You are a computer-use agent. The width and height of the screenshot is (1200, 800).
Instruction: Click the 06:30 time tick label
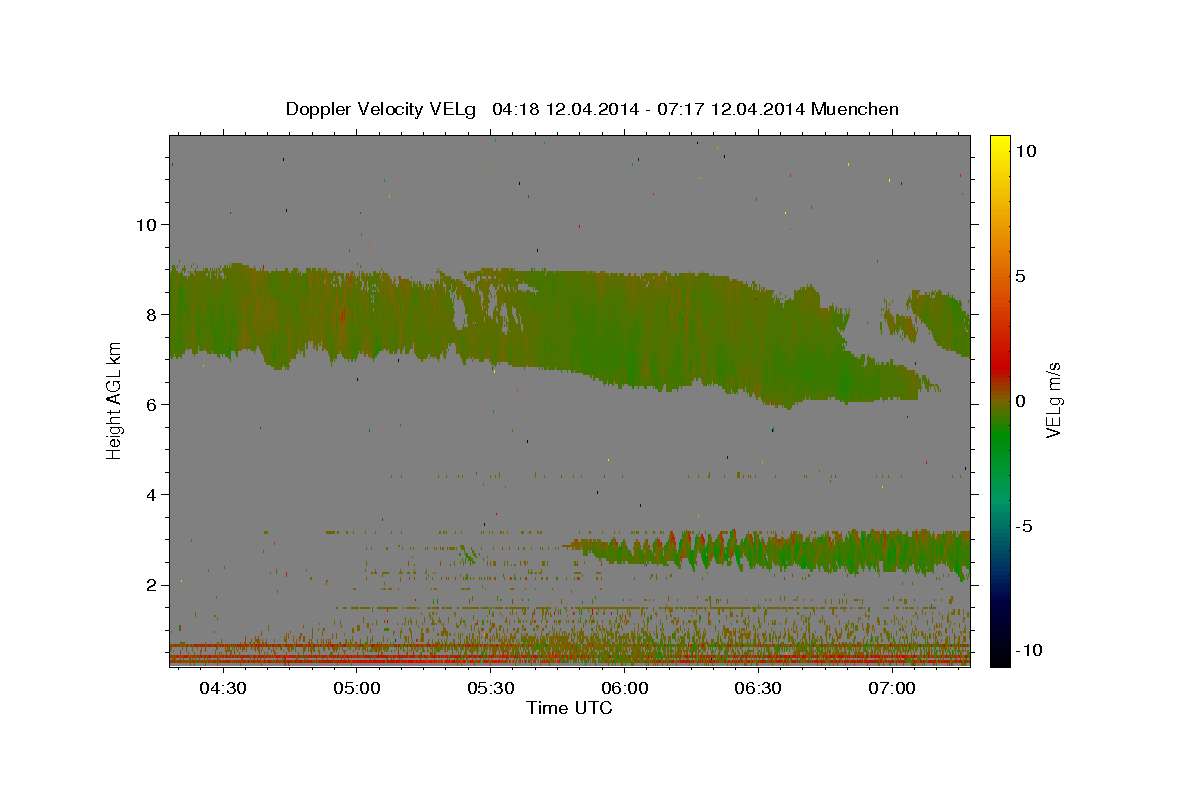[758, 688]
